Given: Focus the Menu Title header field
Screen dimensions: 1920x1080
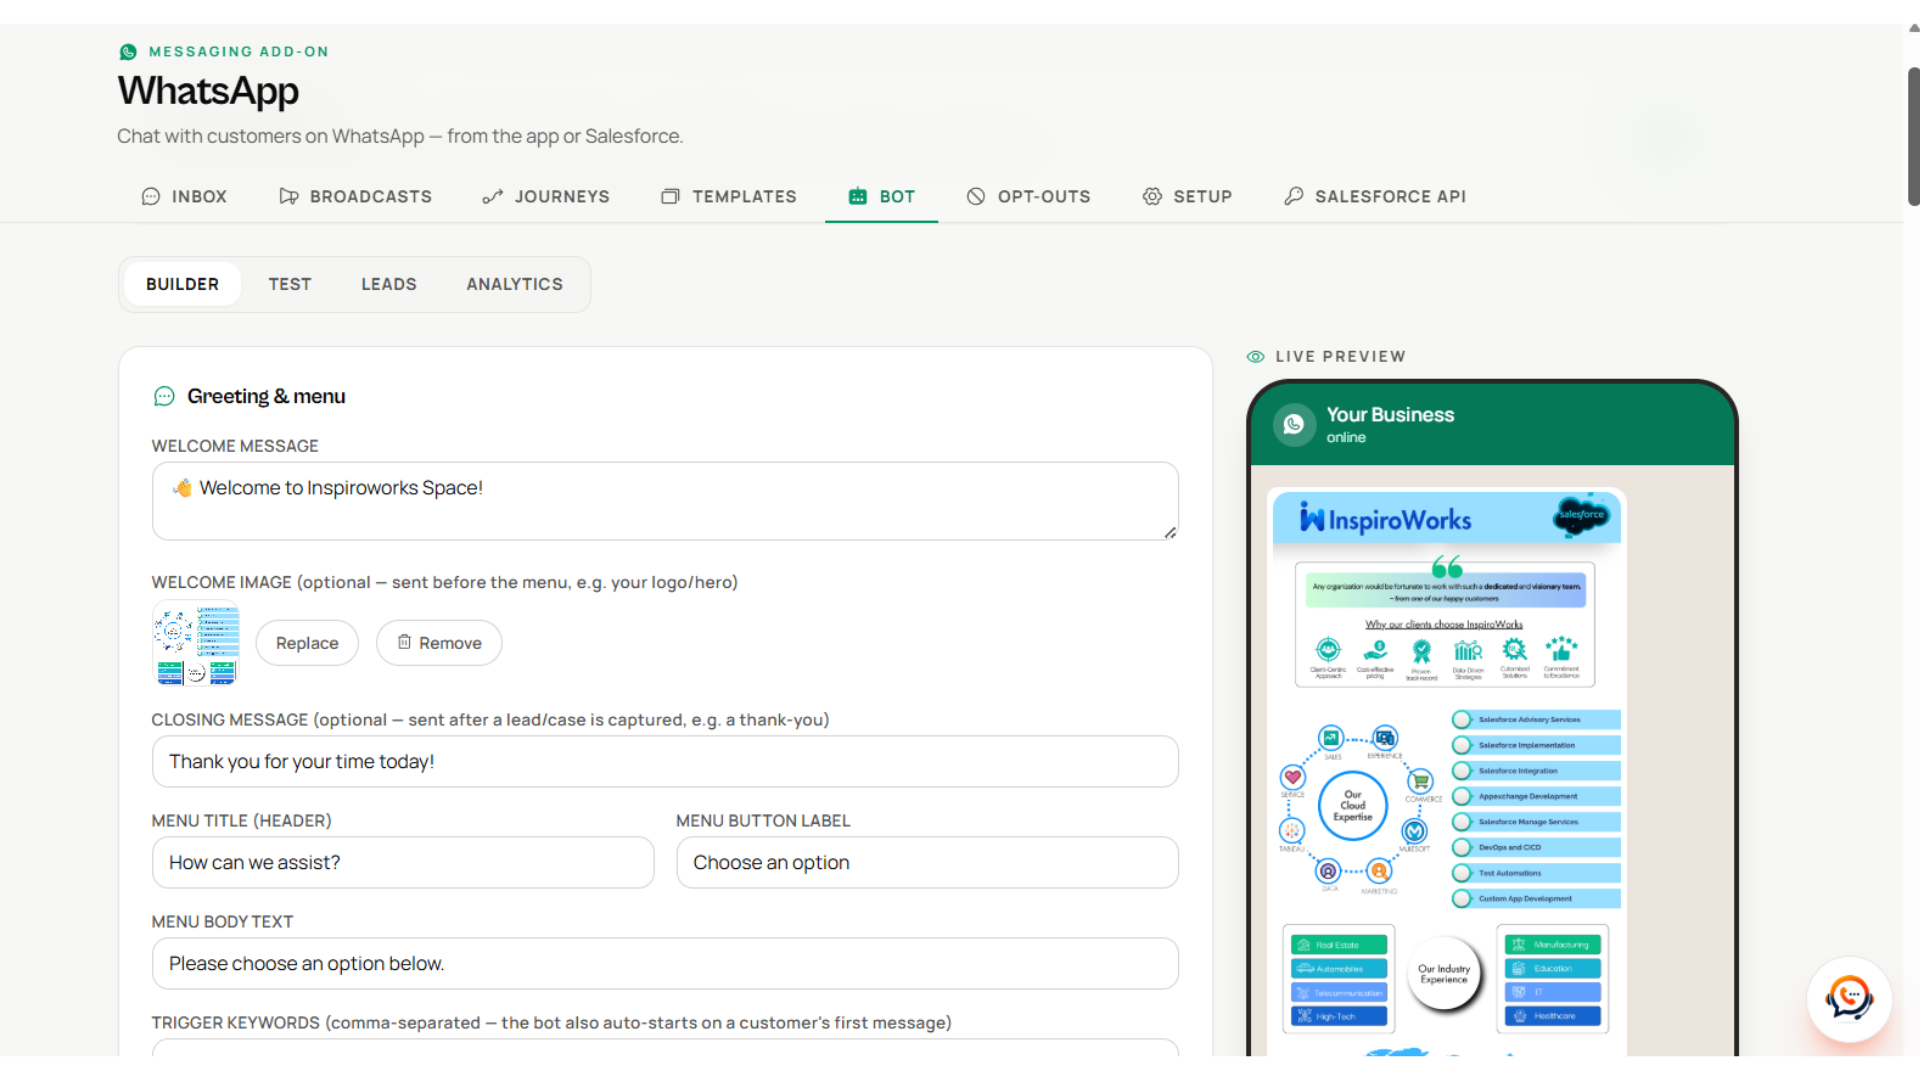Looking at the screenshot, I should point(403,863).
